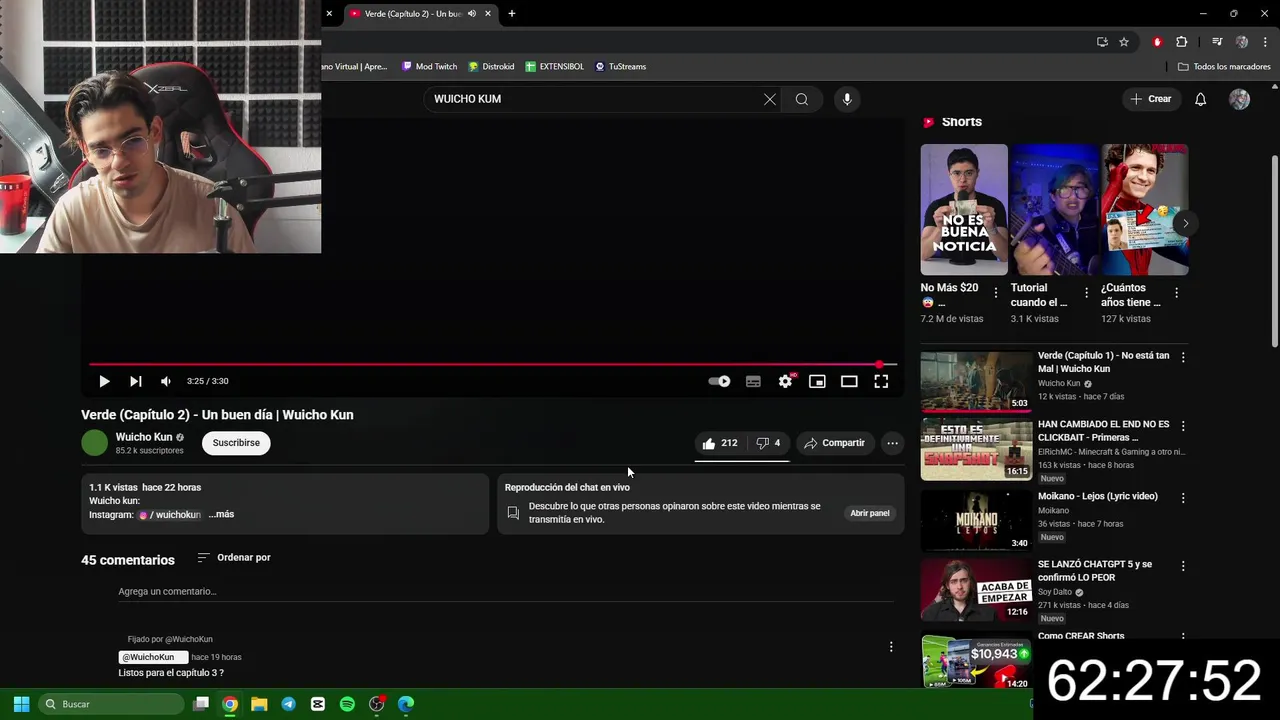Bookmark this page with star icon
The width and height of the screenshot is (1280, 720).
click(1124, 42)
